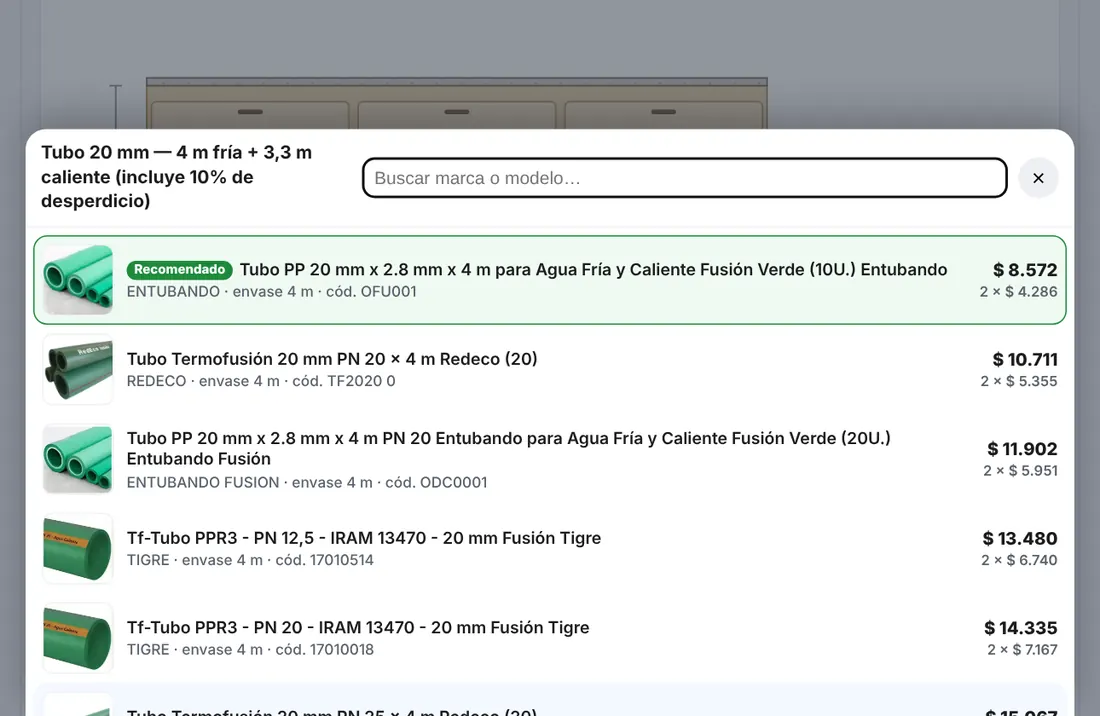Click the price '$ 8.572'

click(x=1025, y=270)
